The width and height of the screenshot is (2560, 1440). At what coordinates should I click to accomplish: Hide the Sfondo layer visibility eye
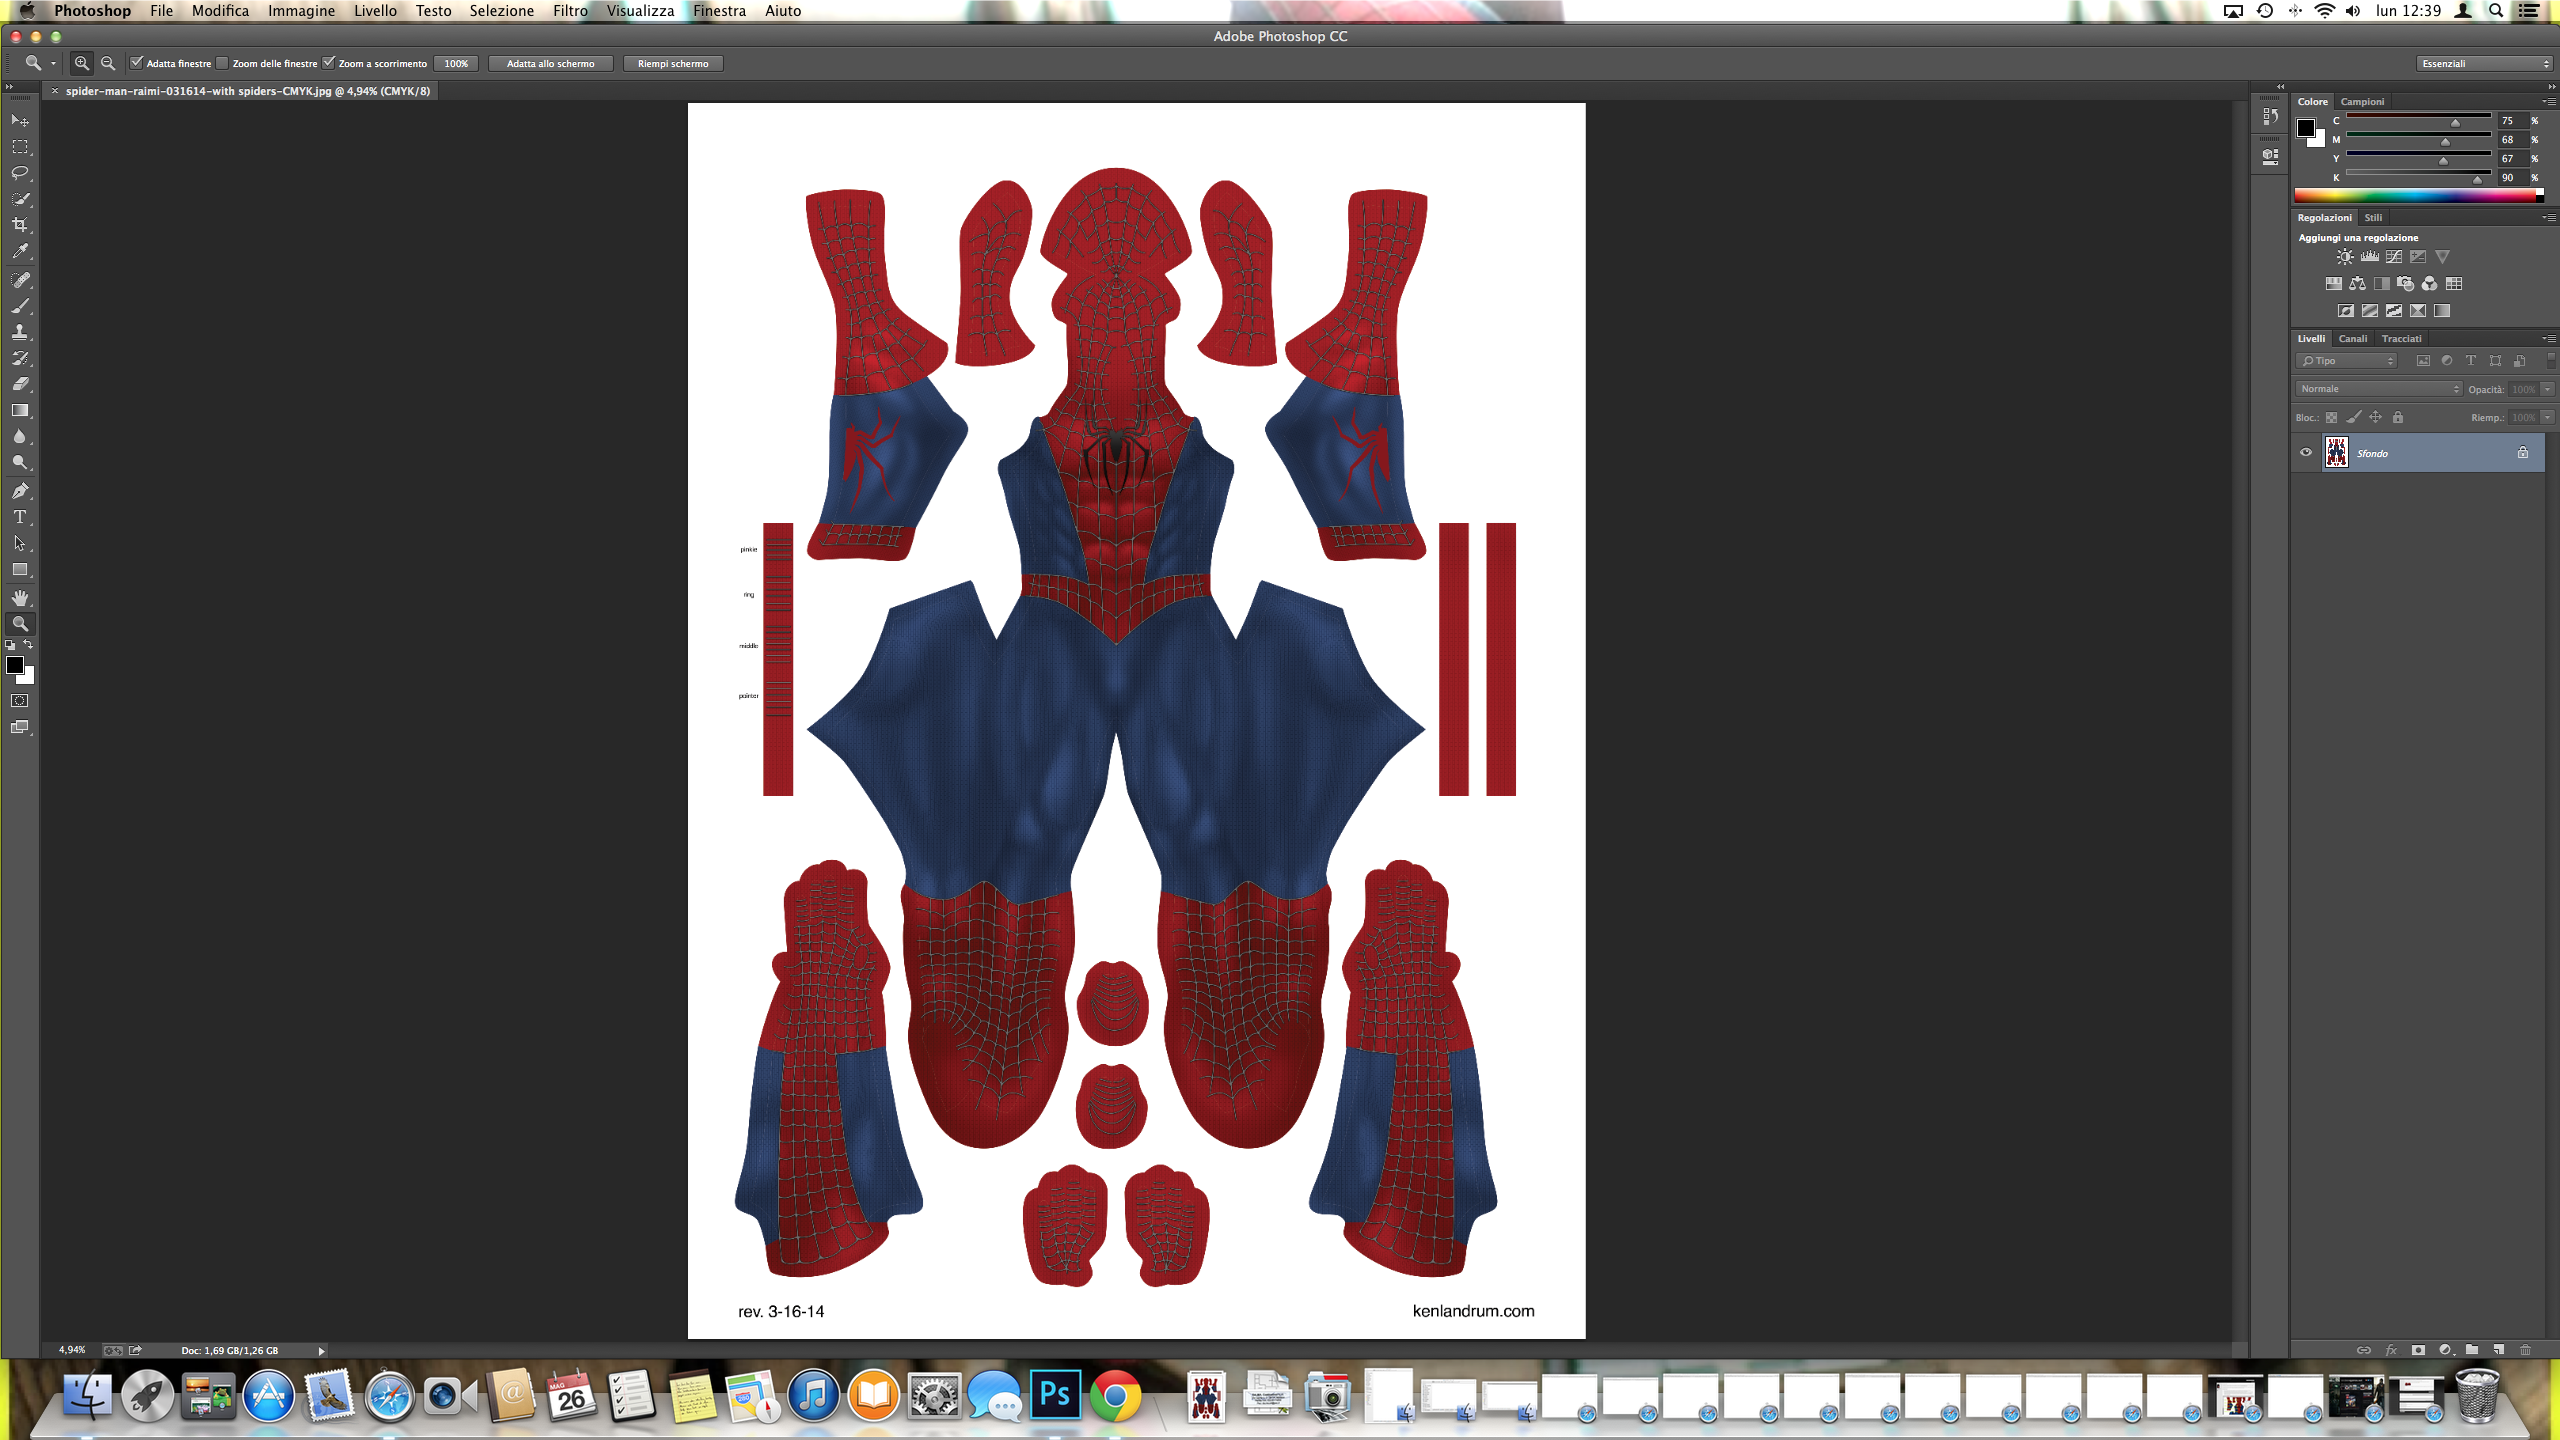[x=2306, y=453]
